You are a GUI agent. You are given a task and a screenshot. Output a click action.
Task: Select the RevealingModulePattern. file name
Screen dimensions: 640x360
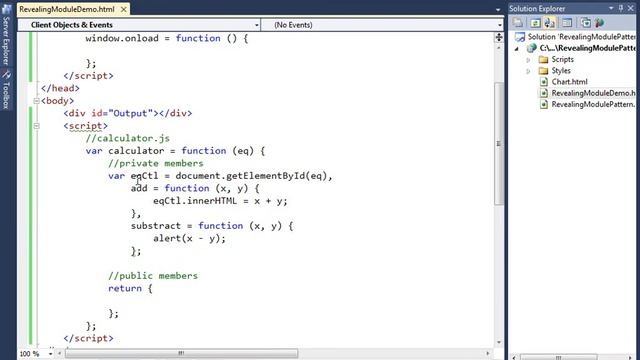pos(593,104)
